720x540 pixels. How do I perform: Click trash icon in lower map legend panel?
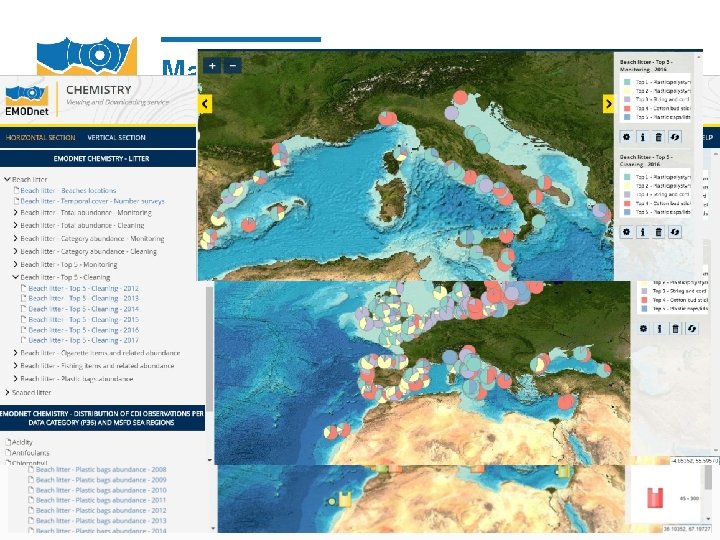tap(675, 328)
